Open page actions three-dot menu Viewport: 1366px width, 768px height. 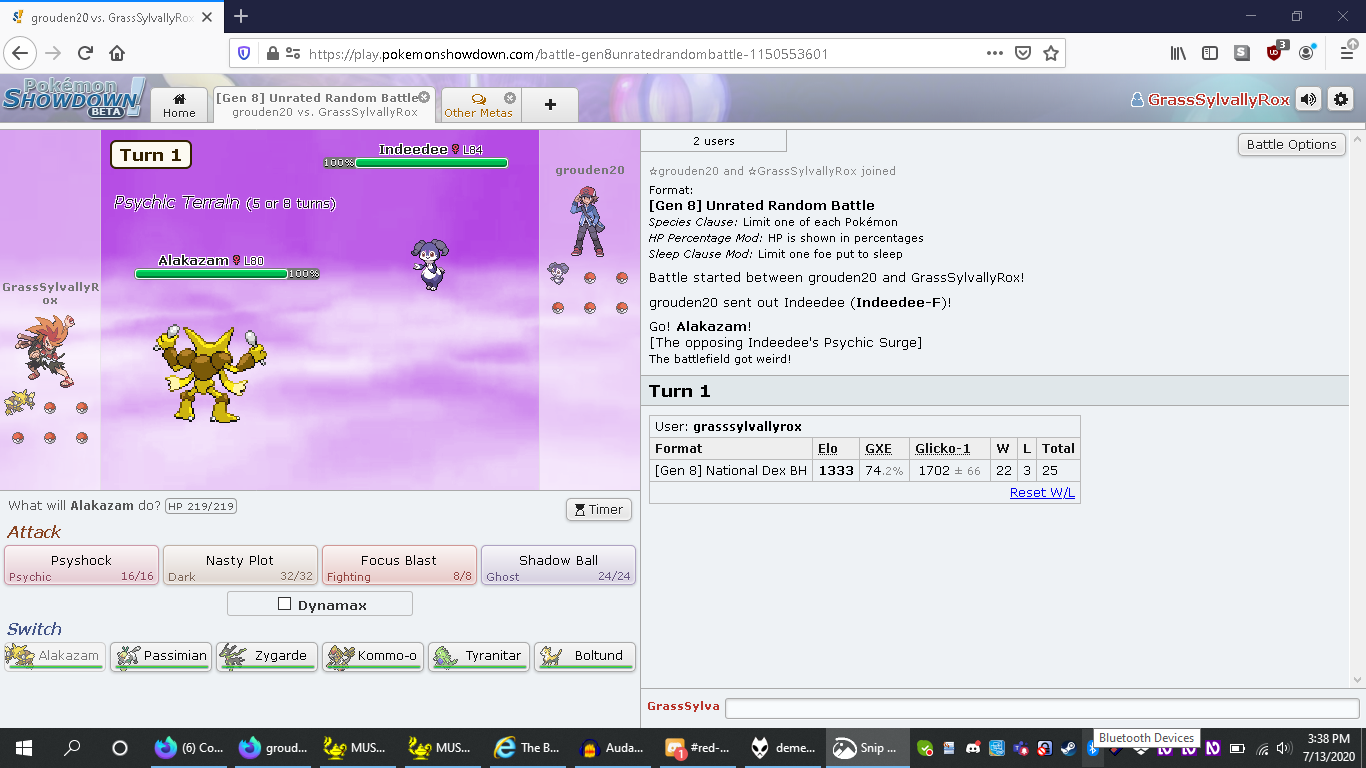click(x=994, y=53)
